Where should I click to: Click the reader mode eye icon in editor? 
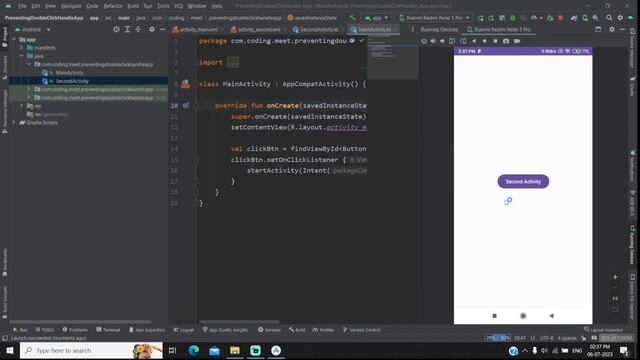click(352, 41)
